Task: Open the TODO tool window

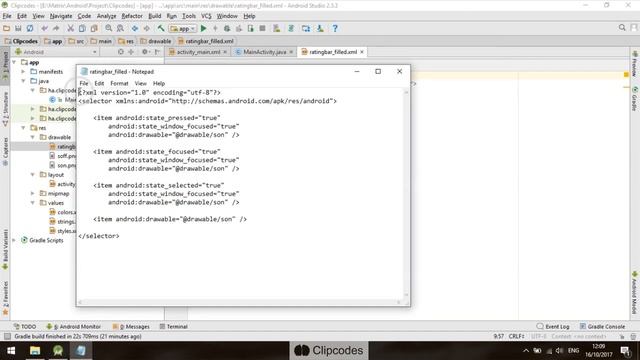Action: (25, 327)
